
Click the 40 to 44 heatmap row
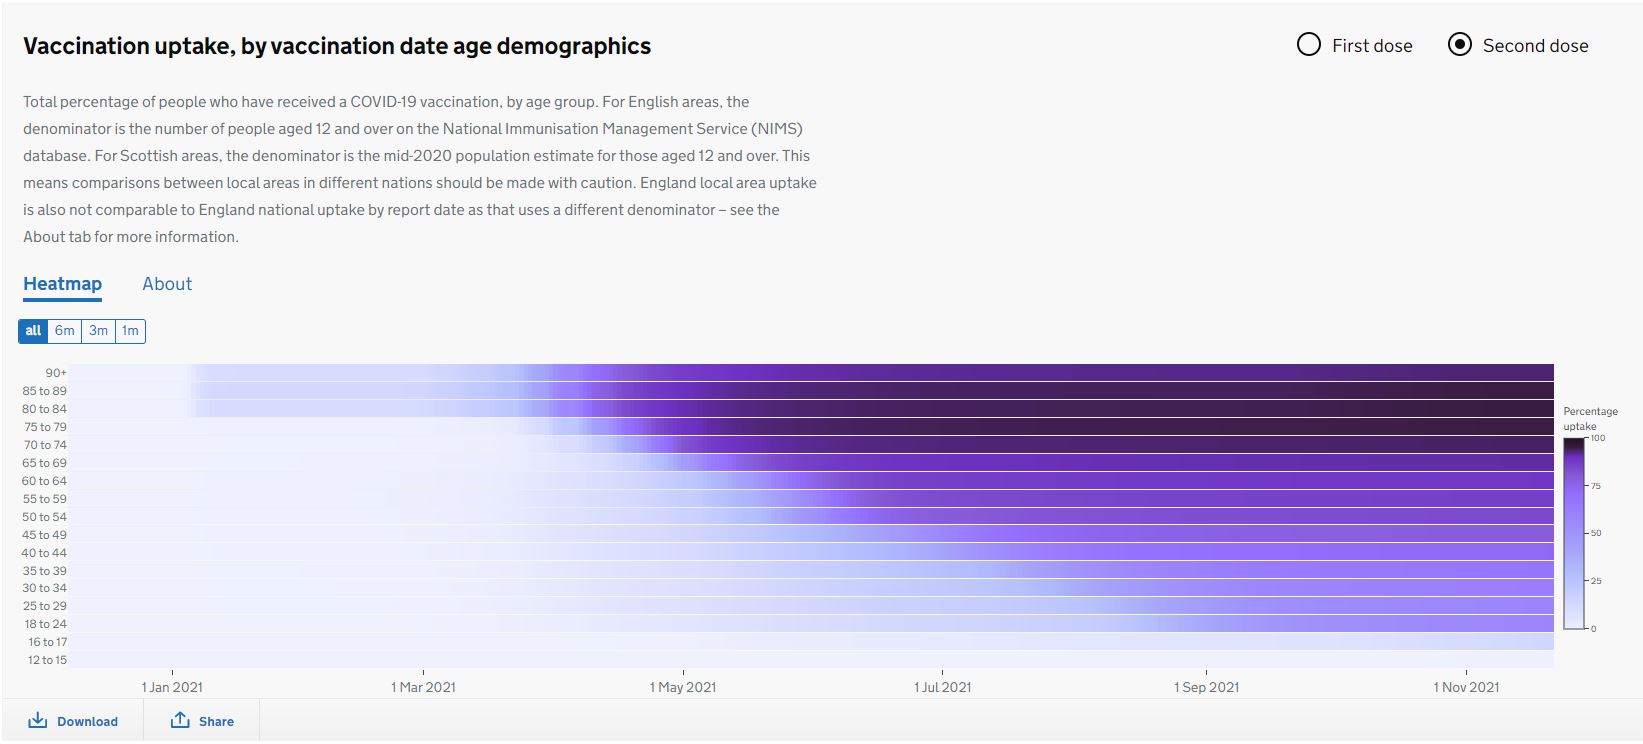(812, 553)
